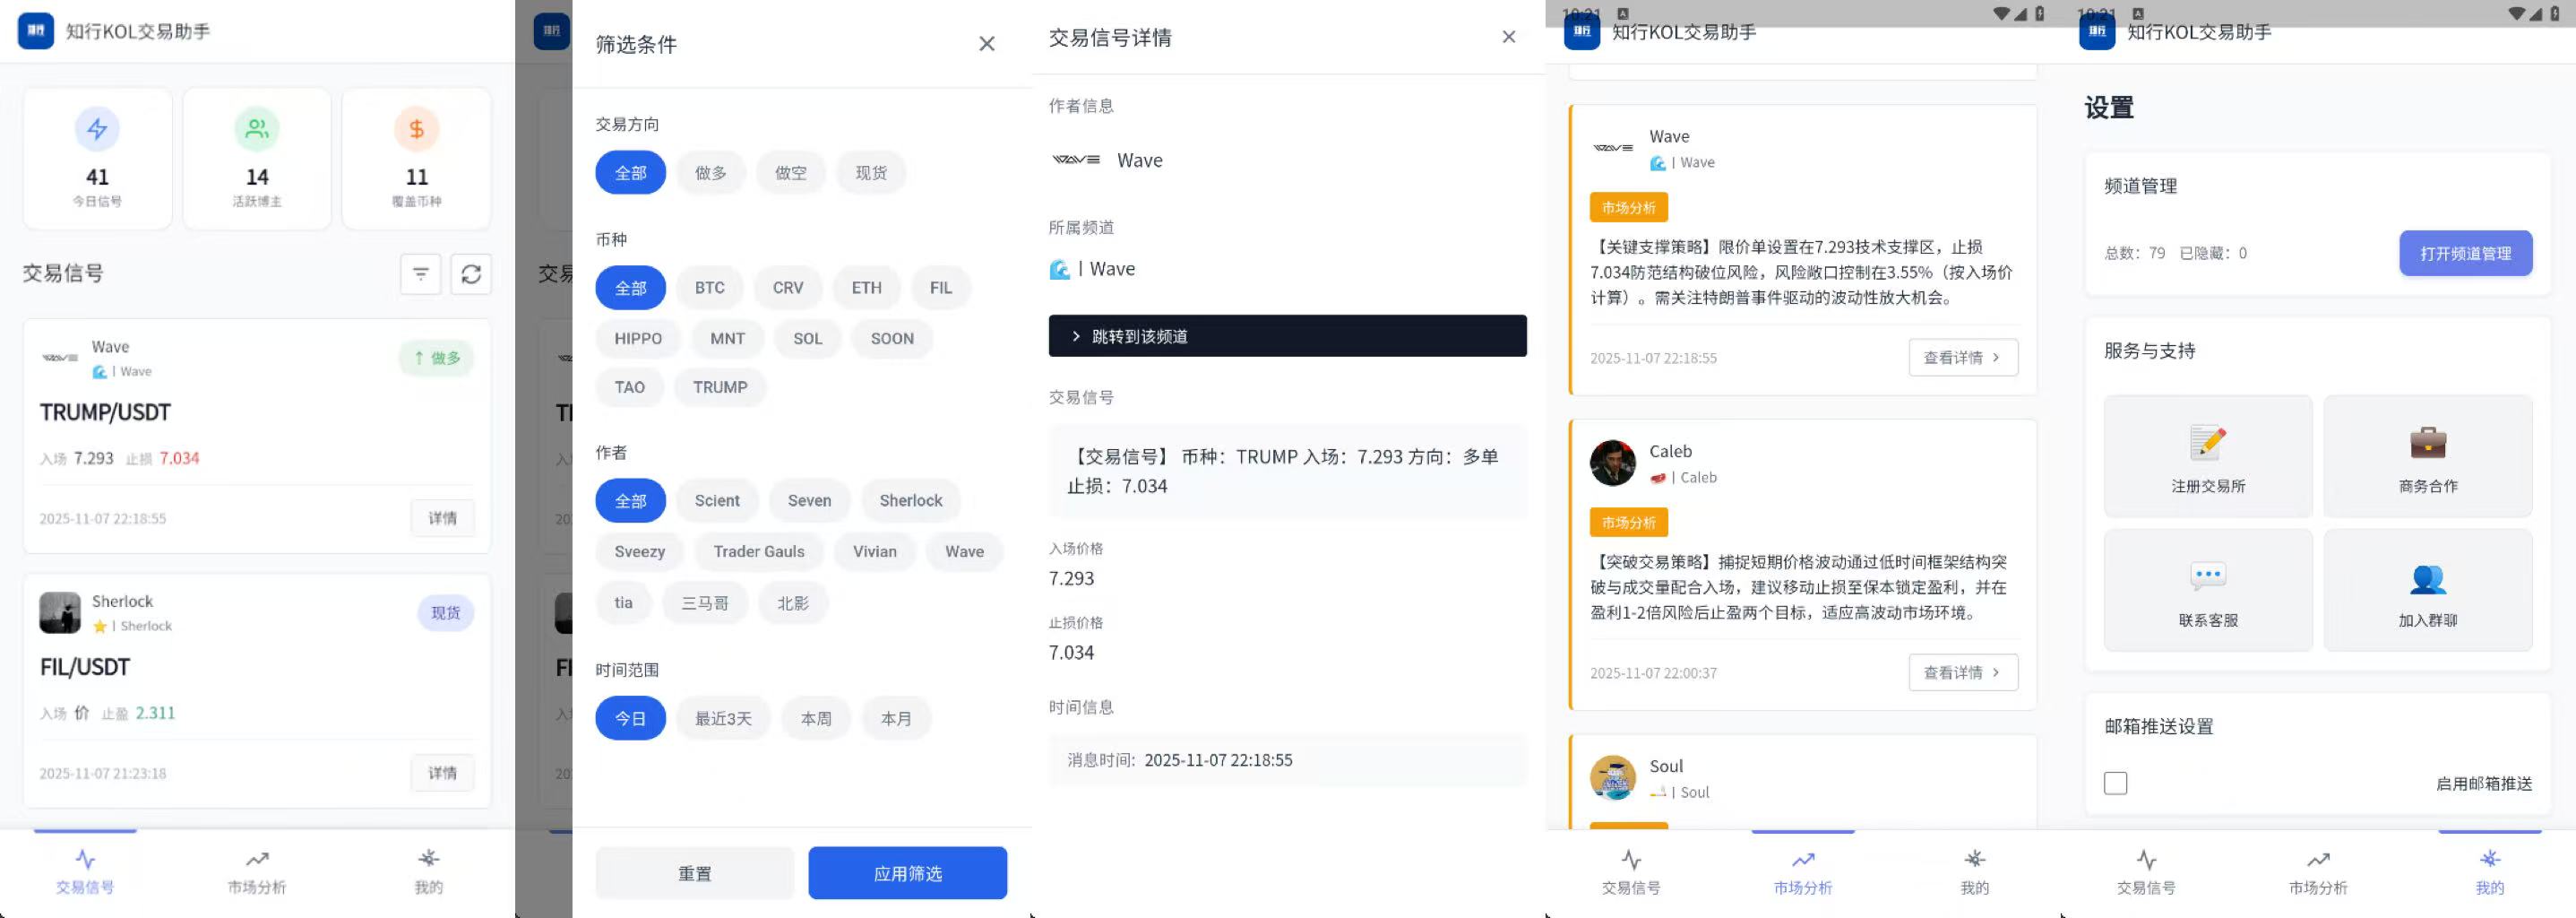Click the lightning icon showing 41 今日信号
This screenshot has width=2576, height=918.
[x=97, y=129]
